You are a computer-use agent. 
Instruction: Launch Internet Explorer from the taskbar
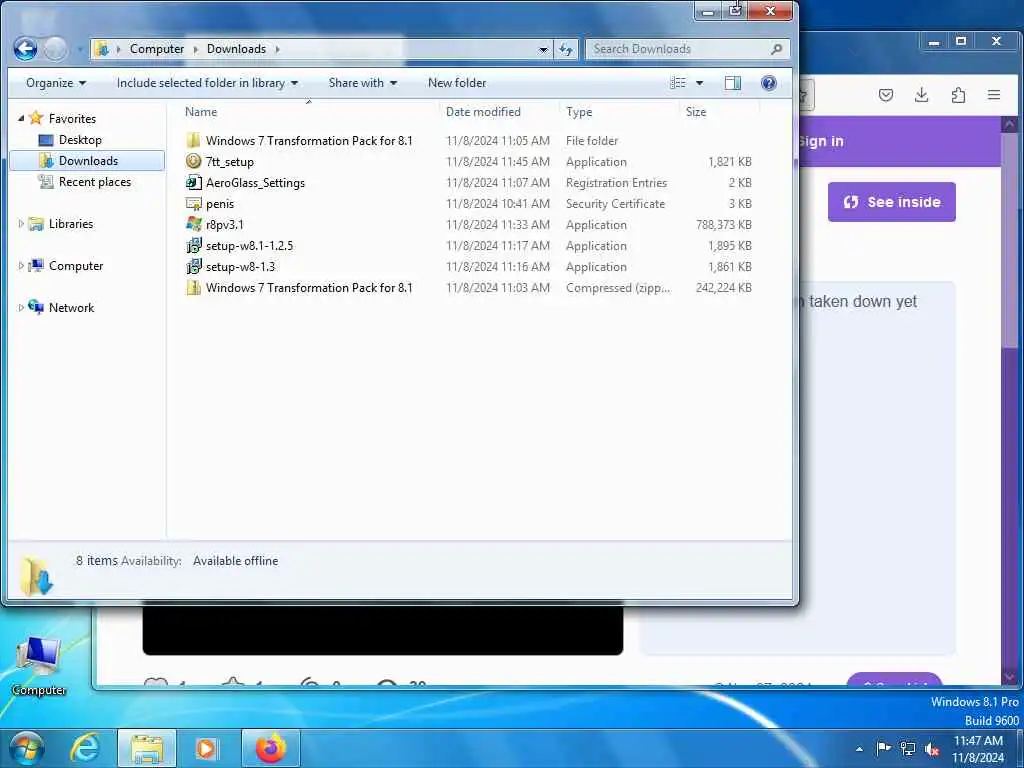click(x=85, y=748)
